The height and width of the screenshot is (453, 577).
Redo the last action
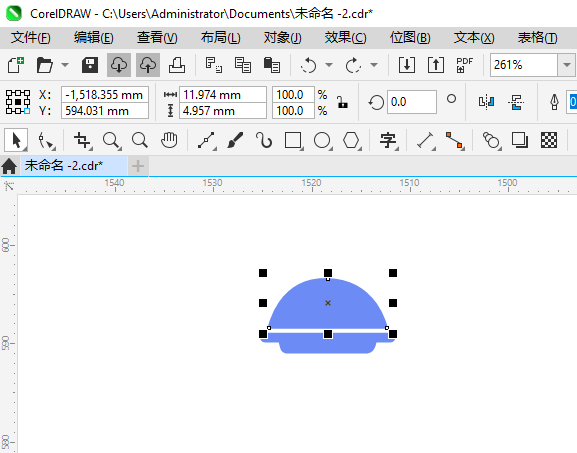(353, 65)
